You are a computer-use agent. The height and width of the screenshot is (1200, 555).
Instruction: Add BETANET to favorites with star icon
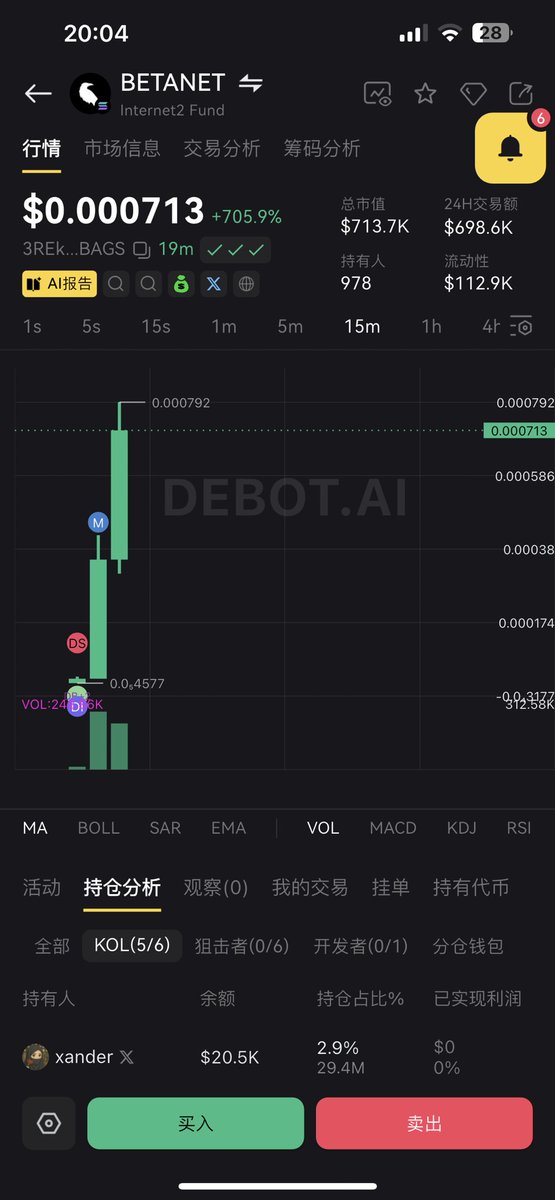425,94
